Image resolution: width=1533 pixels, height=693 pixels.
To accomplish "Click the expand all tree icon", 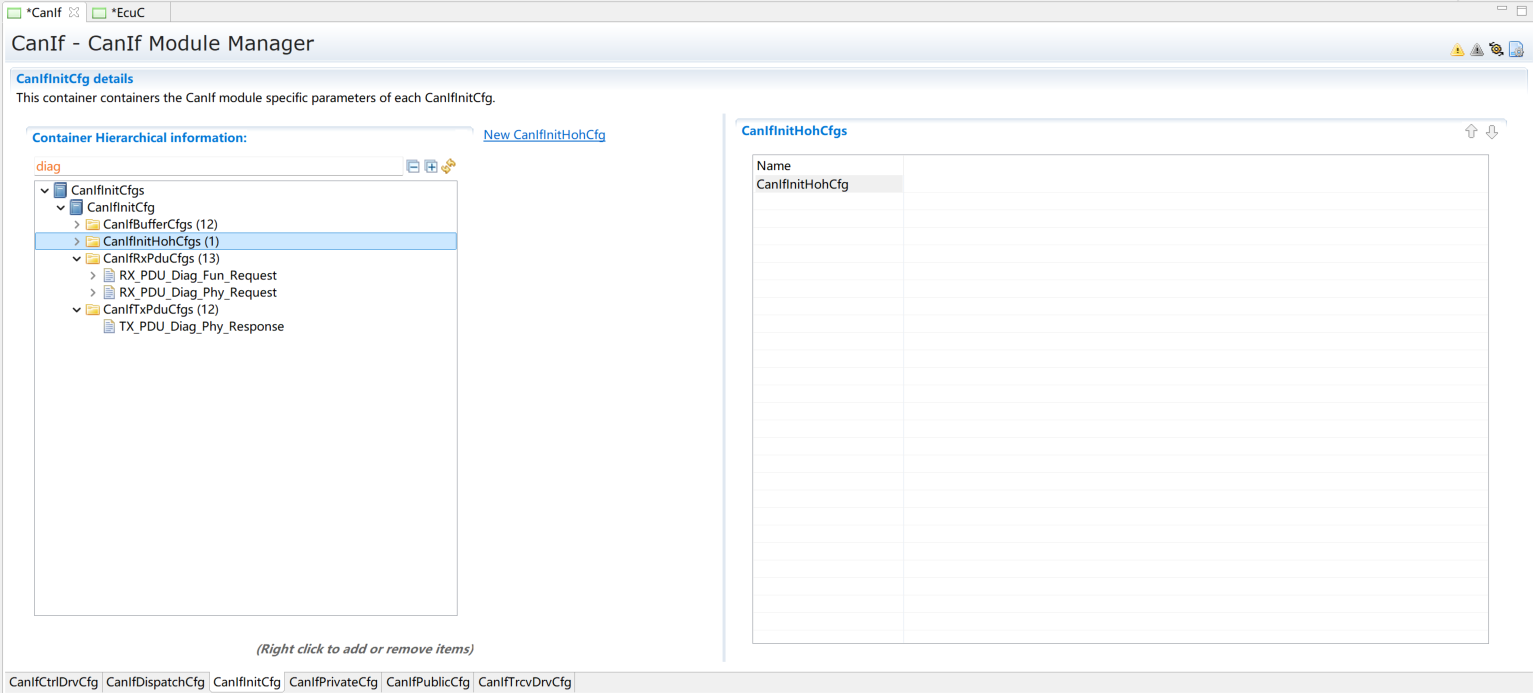I will 431,167.
